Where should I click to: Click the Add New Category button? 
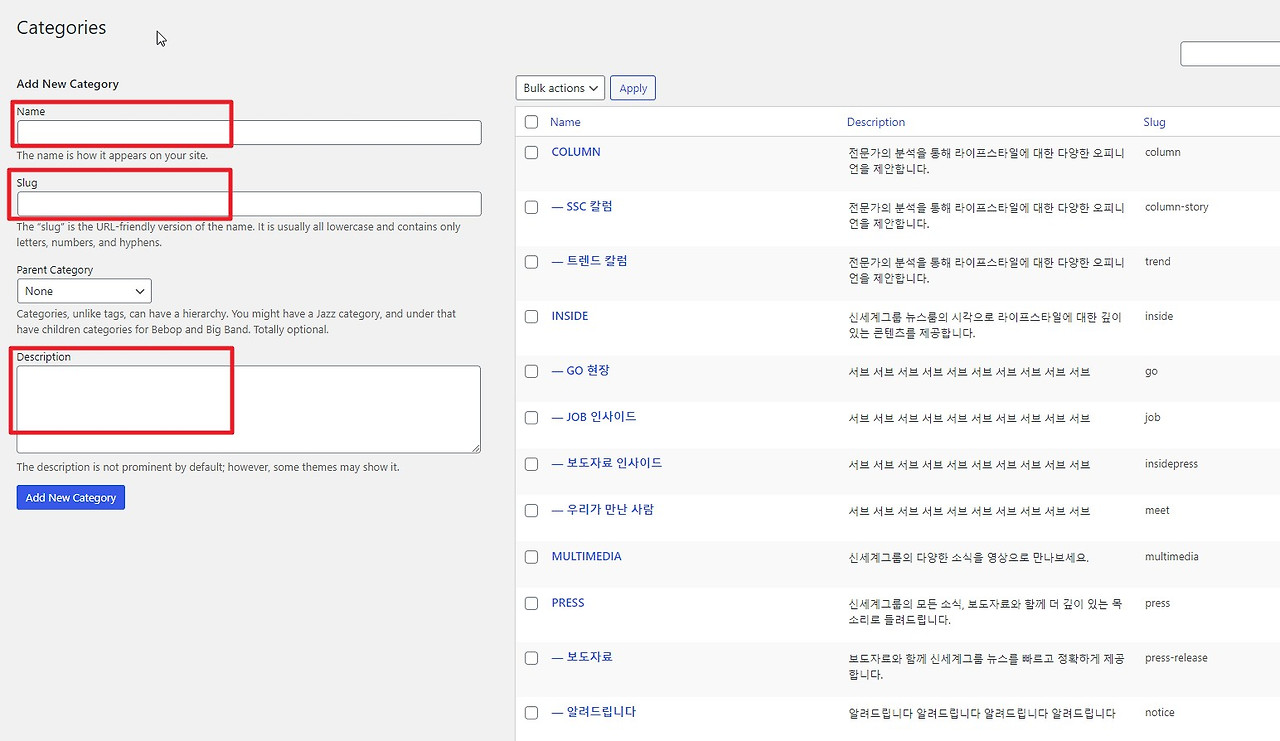click(71, 497)
